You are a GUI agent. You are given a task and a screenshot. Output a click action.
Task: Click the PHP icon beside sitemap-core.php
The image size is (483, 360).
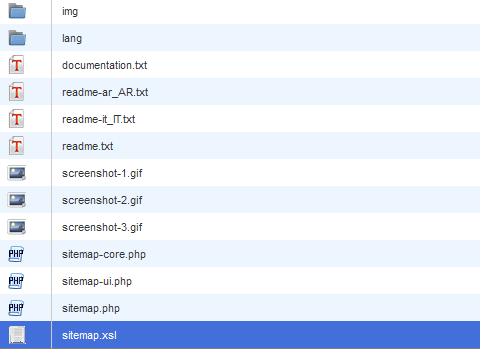pyautogui.click(x=16, y=254)
